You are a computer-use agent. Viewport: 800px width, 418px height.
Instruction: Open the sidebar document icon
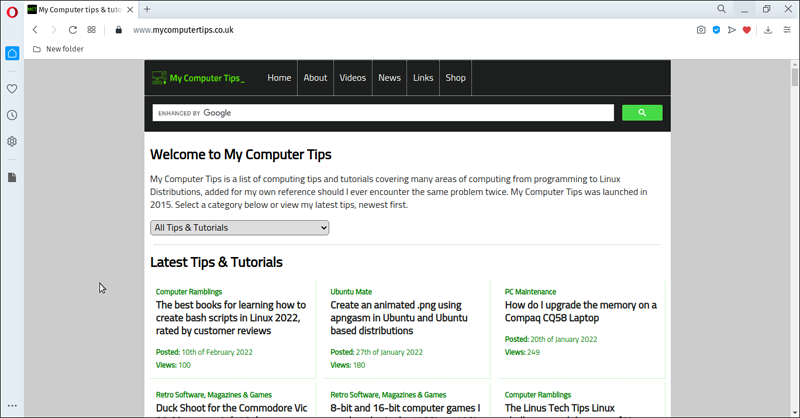12,177
